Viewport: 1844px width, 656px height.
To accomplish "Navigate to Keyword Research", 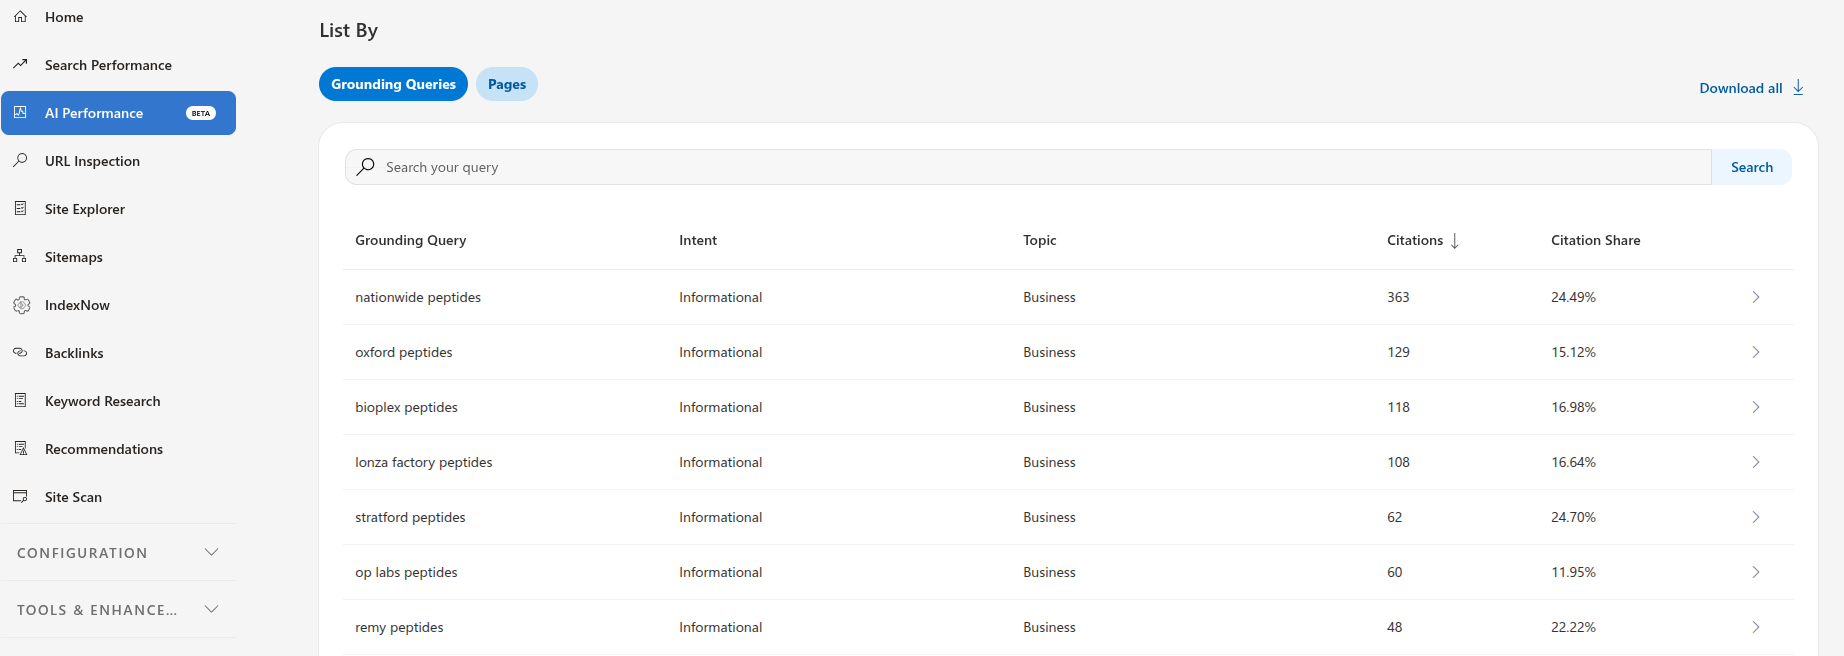I will click(x=118, y=401).
